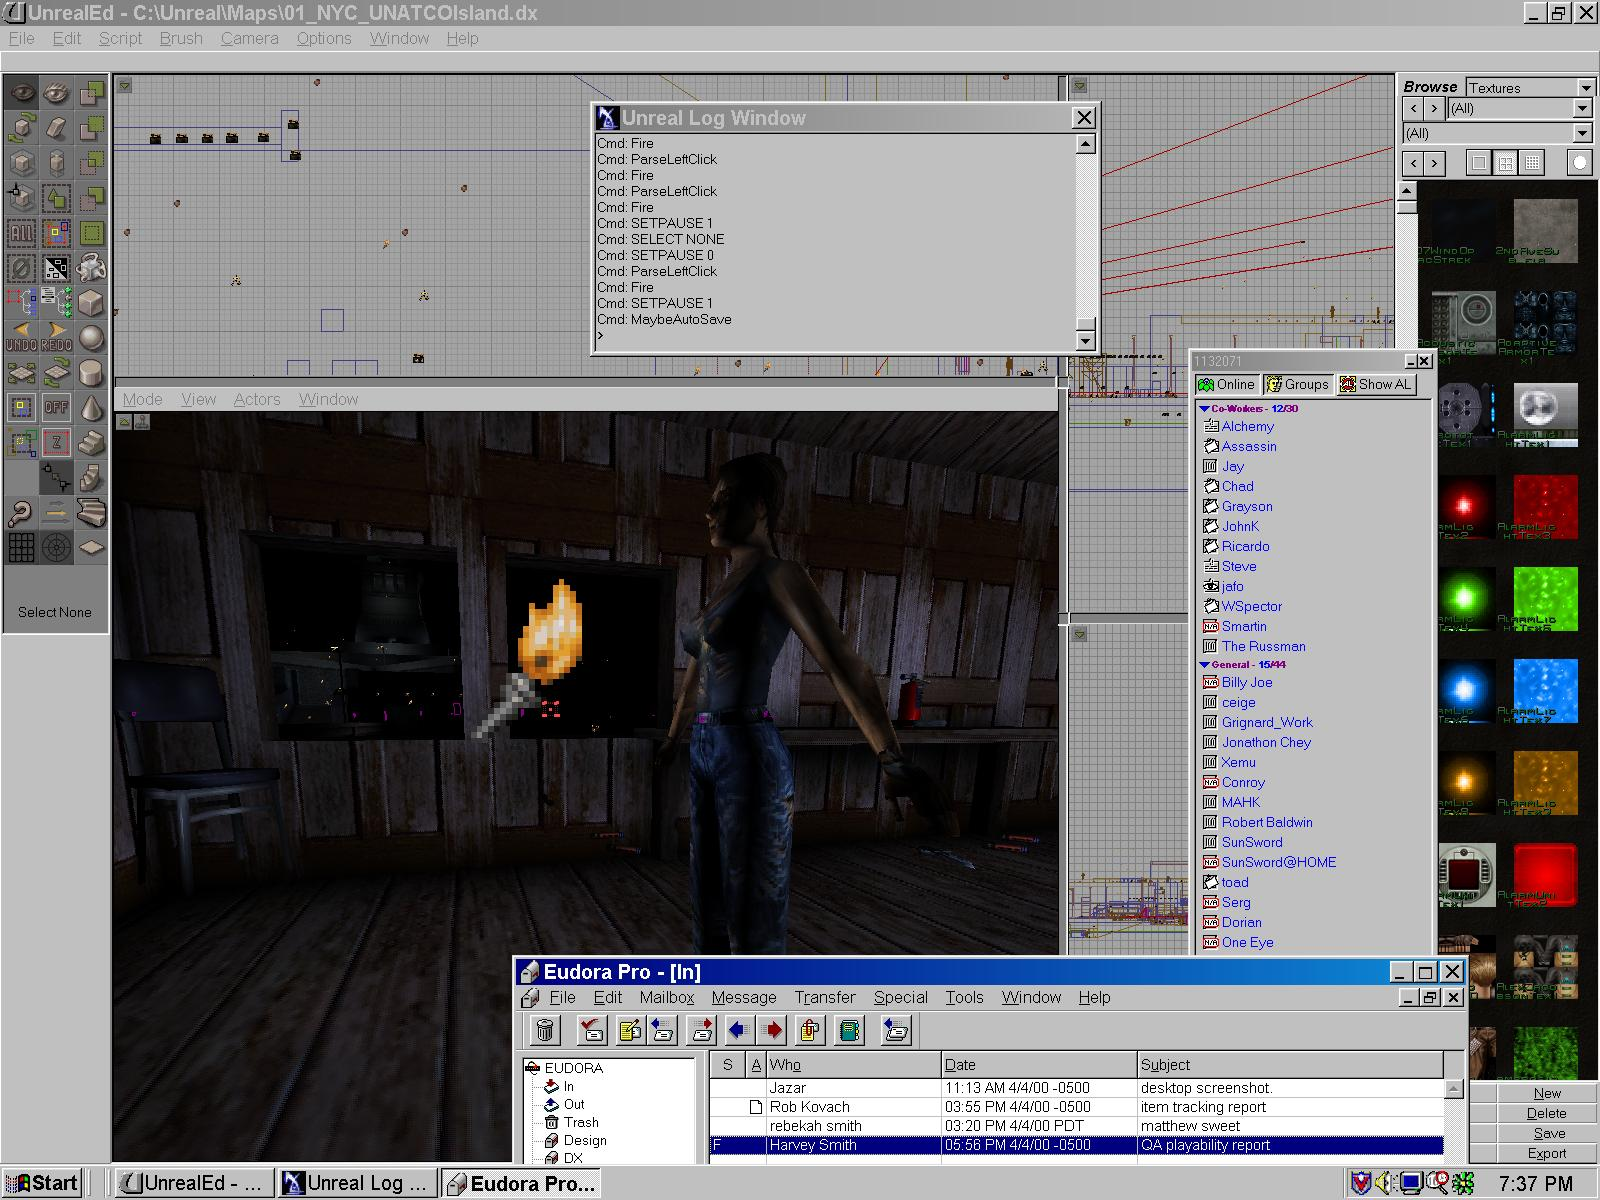Open the Browse Textures type dropdown

(1585, 88)
